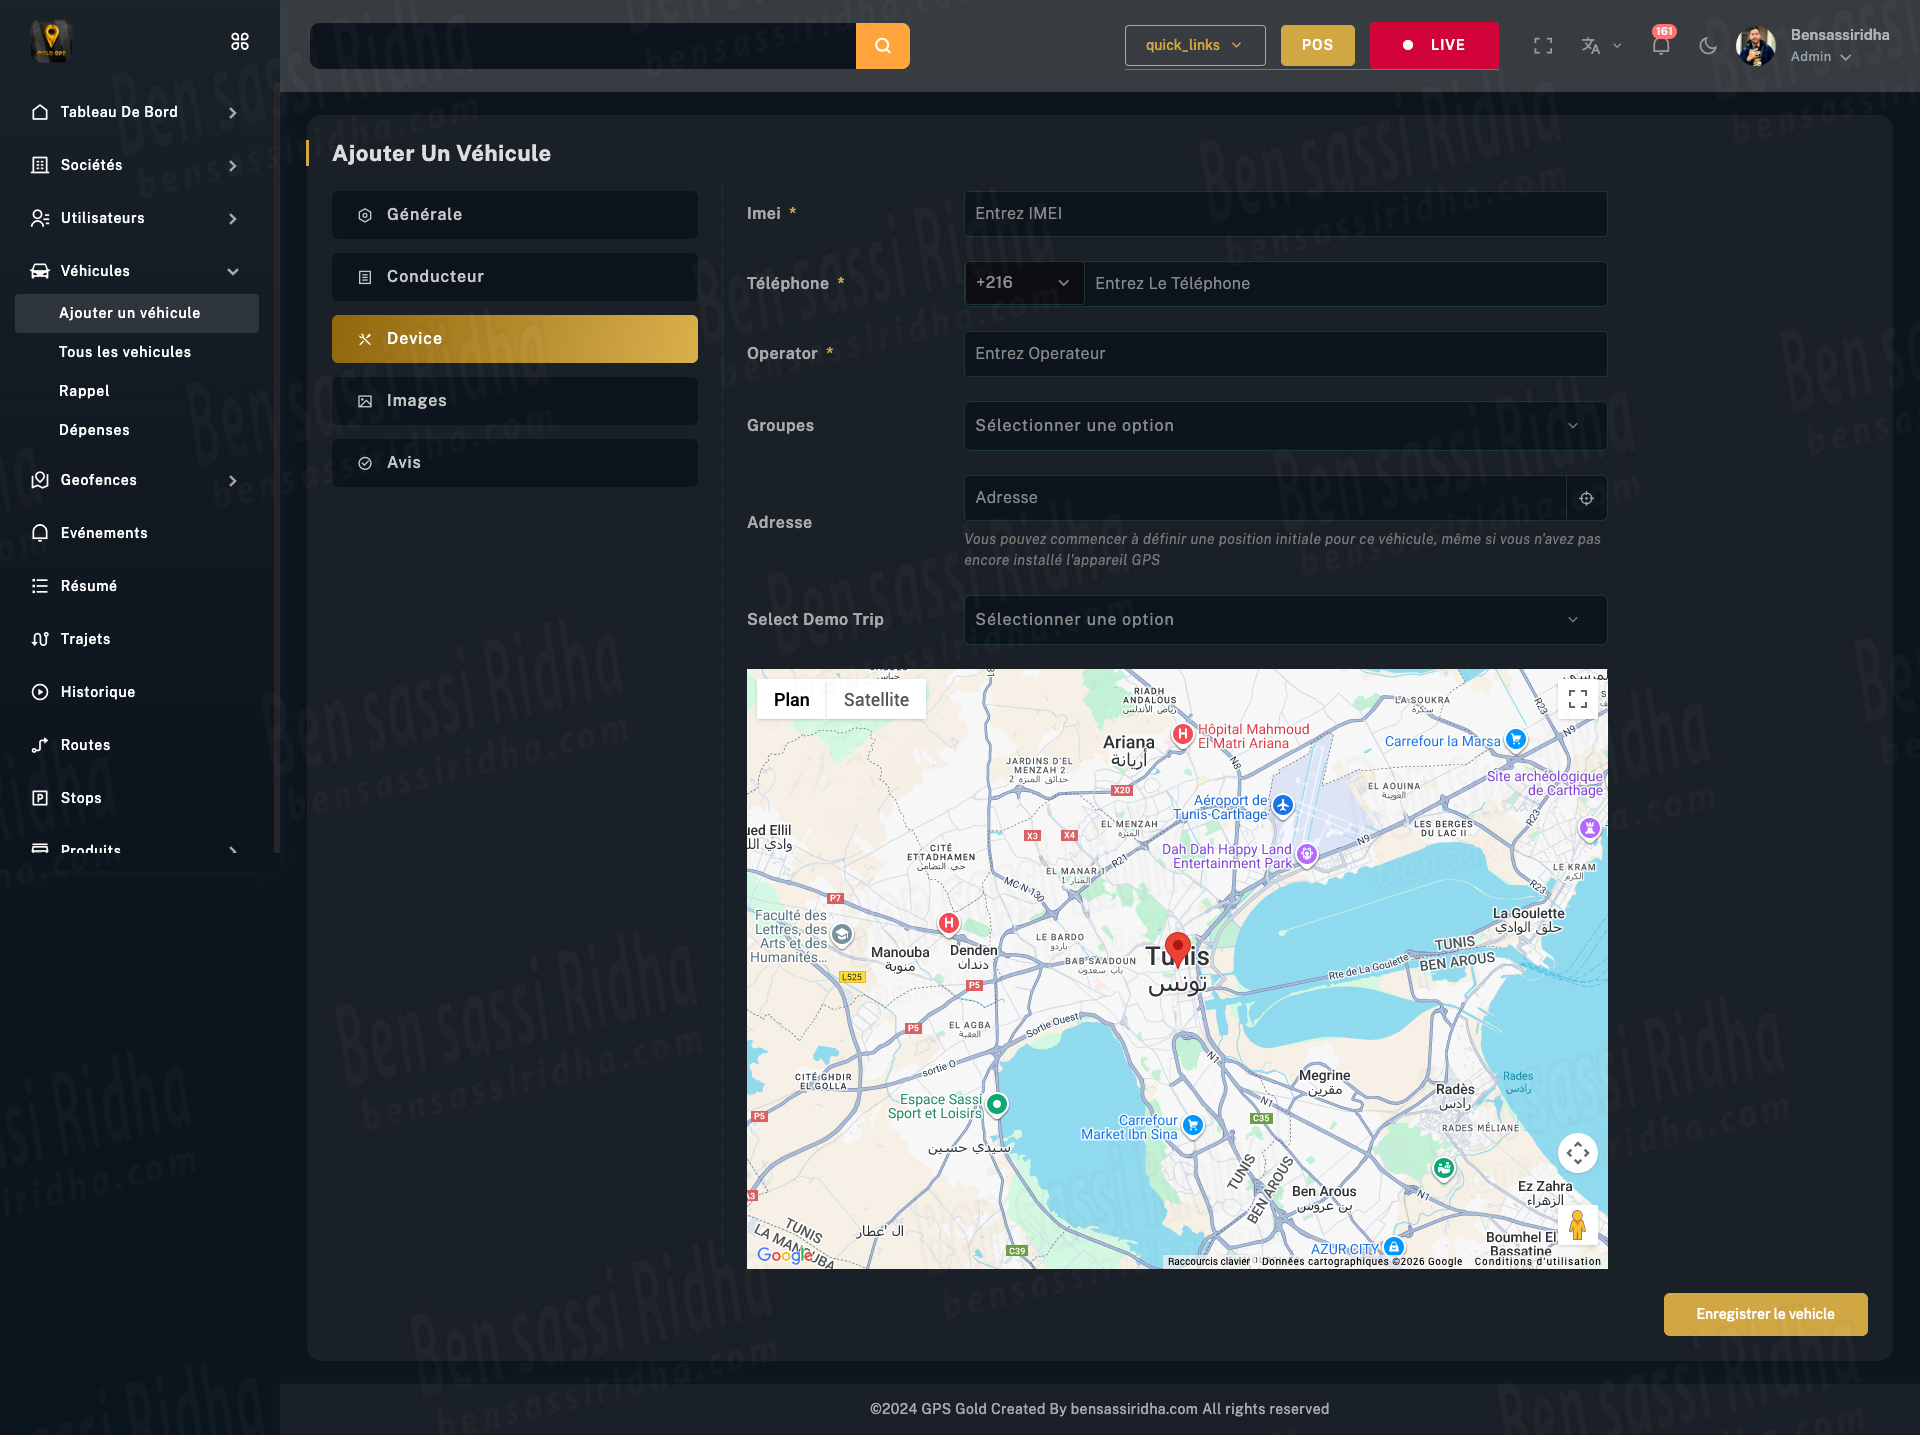Switch to the Conducteur tab
The image size is (1920, 1435).
(514, 277)
